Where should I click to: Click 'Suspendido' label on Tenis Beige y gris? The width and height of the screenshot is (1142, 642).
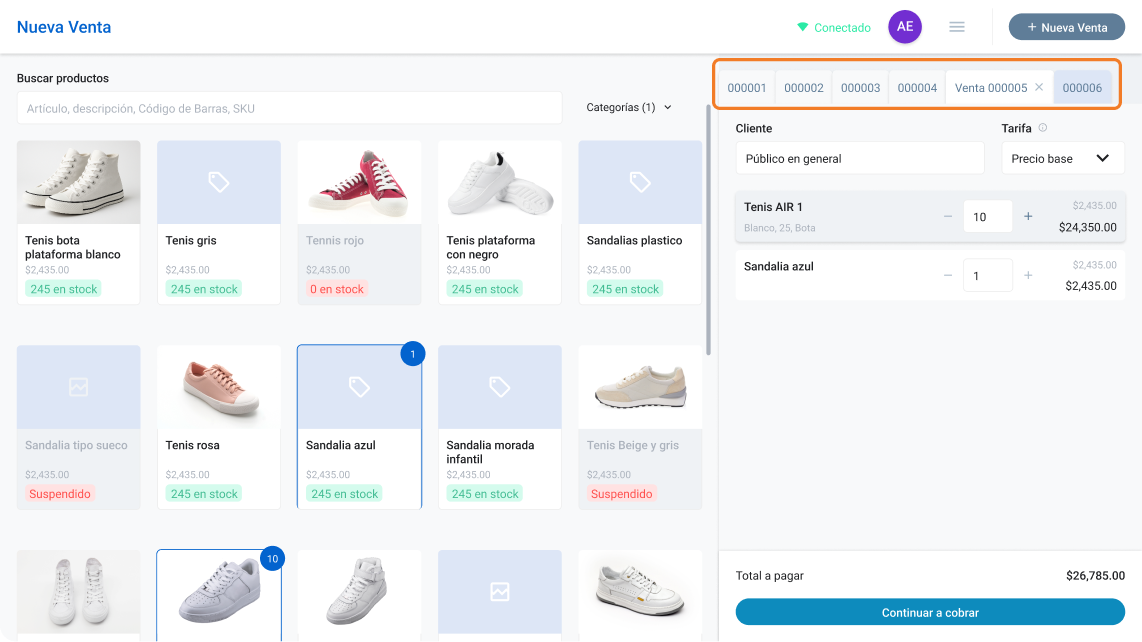tap(621, 493)
